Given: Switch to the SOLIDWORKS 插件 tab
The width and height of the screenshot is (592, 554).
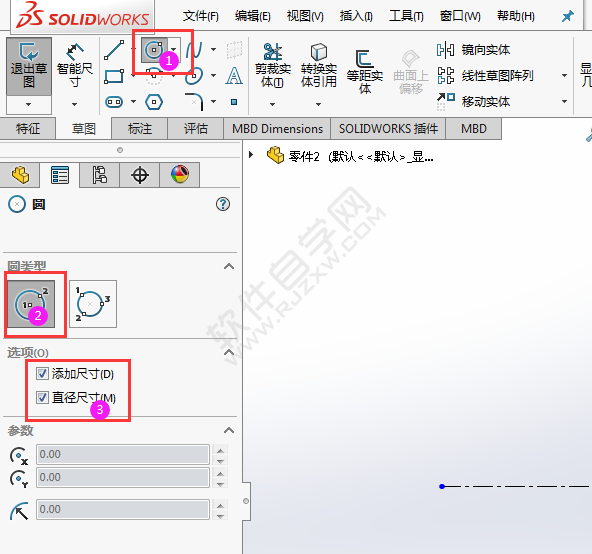Looking at the screenshot, I should (x=388, y=129).
